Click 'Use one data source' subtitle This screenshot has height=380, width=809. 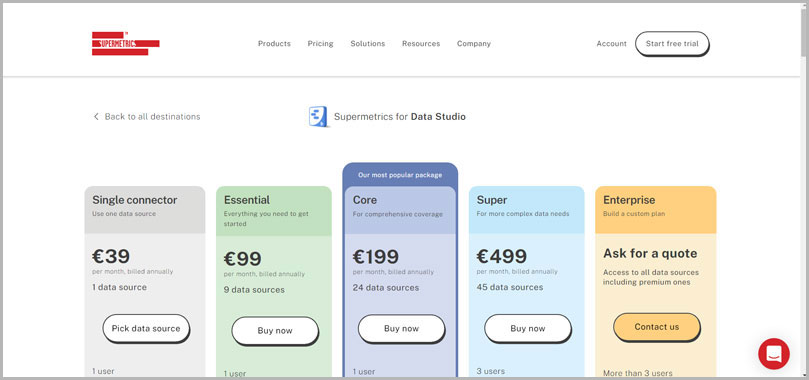[x=124, y=214]
